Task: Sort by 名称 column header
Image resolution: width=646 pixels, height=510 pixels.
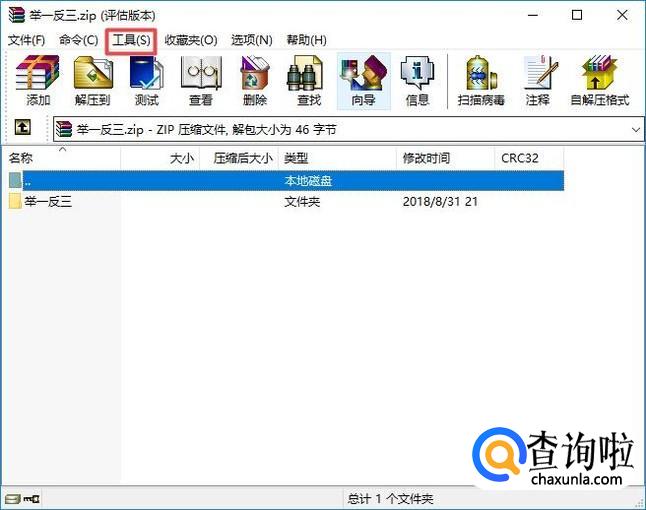Action: pyautogui.click(x=62, y=158)
